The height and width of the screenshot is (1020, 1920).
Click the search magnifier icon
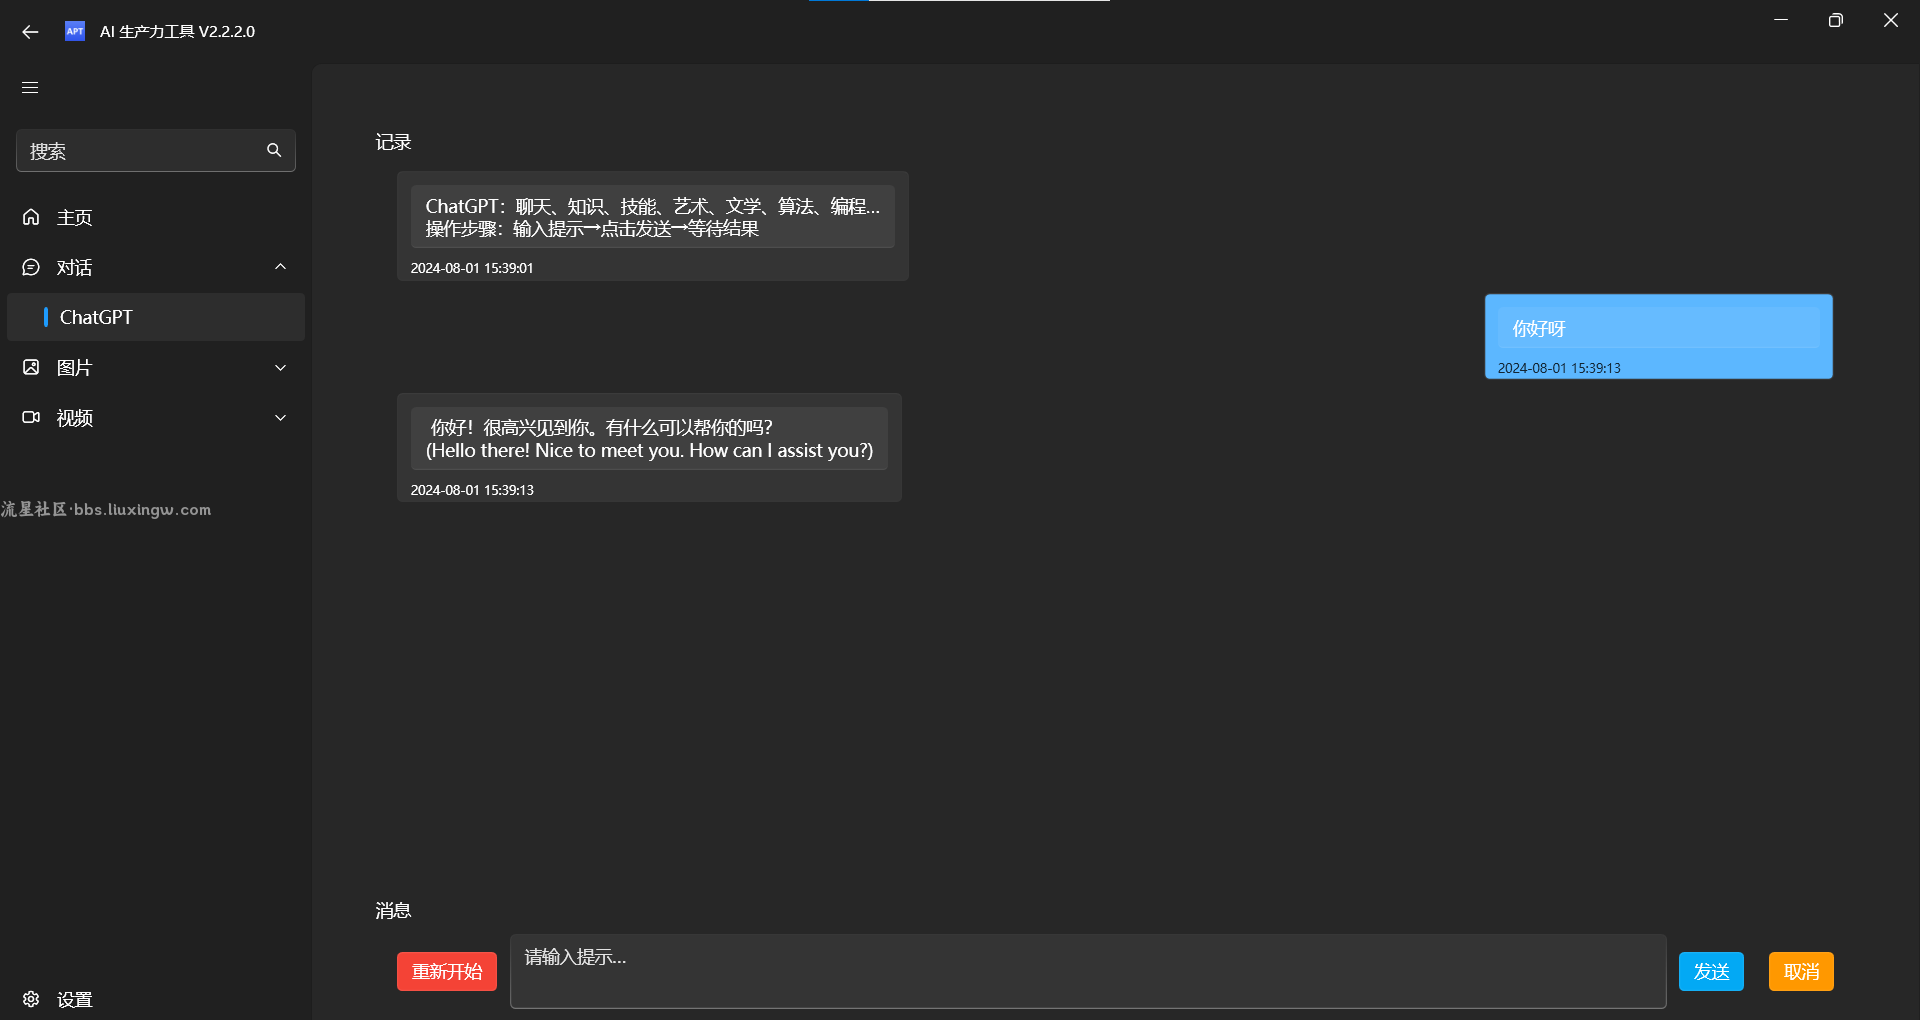click(274, 150)
